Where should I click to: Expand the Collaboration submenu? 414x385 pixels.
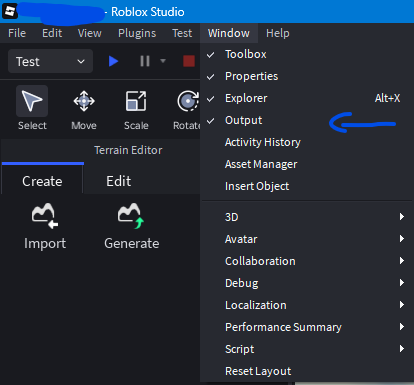click(307, 261)
